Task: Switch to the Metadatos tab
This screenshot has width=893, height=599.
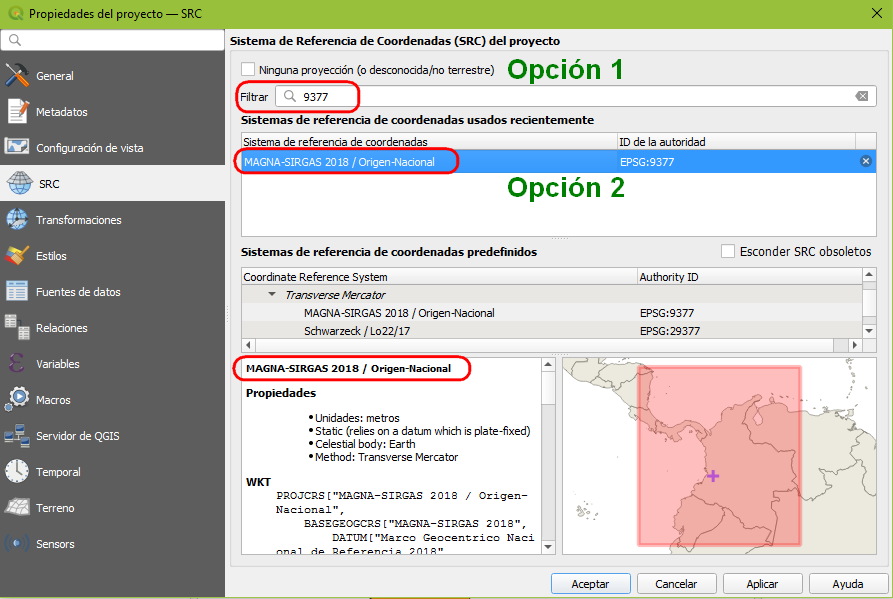Action: point(62,112)
